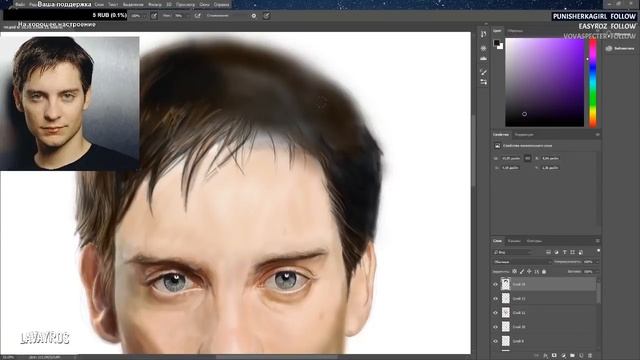The width and height of the screenshot is (640, 360).
Task: Click the Layers panel vertical scrollbar
Action: [598, 291]
